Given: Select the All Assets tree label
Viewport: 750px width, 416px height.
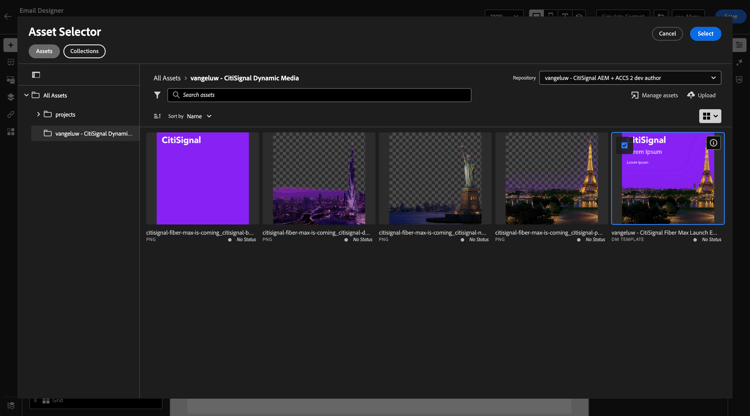Looking at the screenshot, I should (x=55, y=95).
